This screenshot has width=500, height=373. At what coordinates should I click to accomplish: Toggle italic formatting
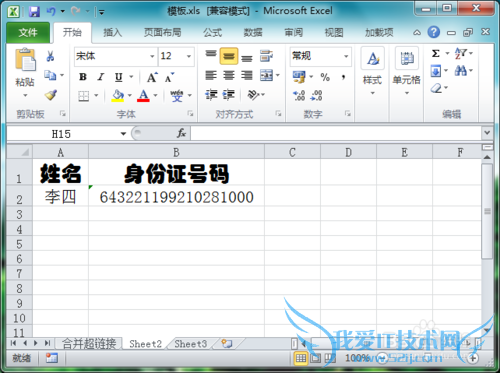[101, 77]
